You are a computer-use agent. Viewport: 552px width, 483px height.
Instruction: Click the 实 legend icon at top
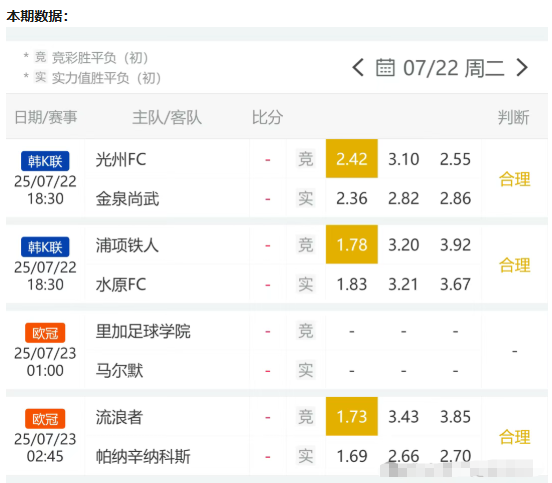[x=40, y=77]
